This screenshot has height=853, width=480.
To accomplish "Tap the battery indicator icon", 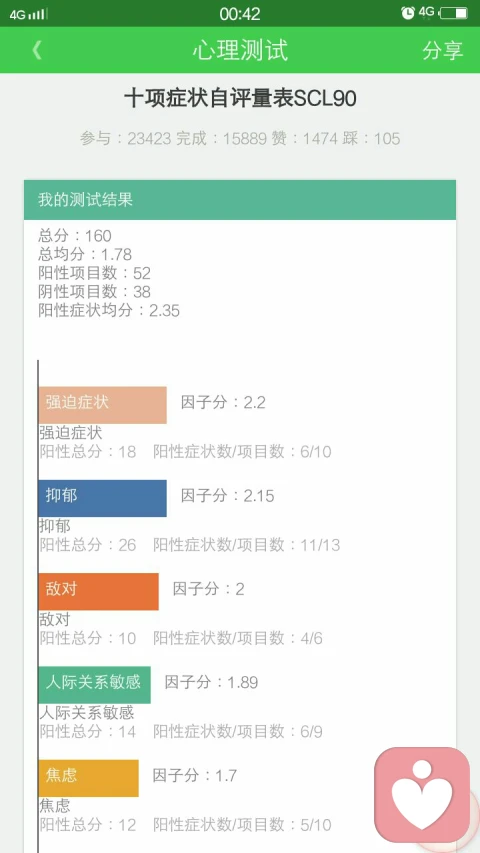I will click(x=453, y=13).
